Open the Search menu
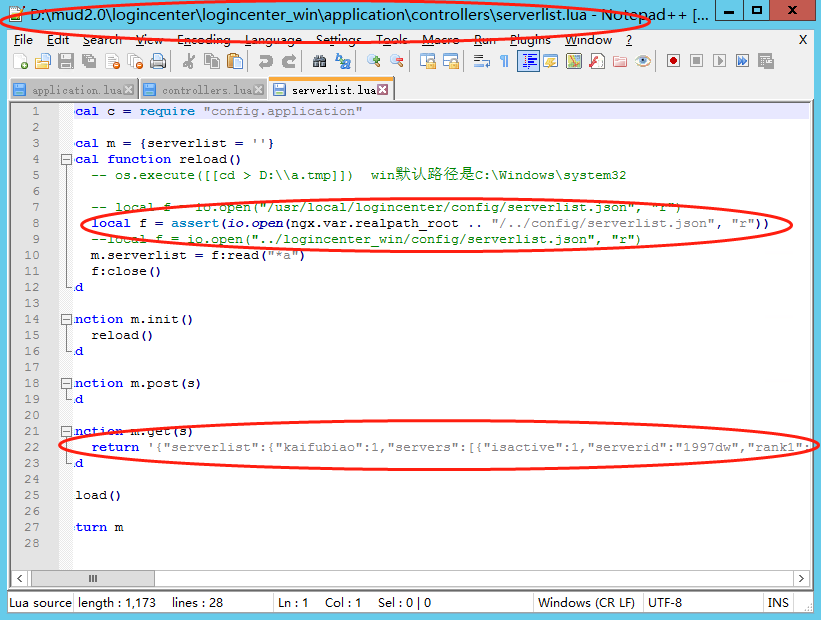Image resolution: width=821 pixels, height=620 pixels. tap(102, 40)
